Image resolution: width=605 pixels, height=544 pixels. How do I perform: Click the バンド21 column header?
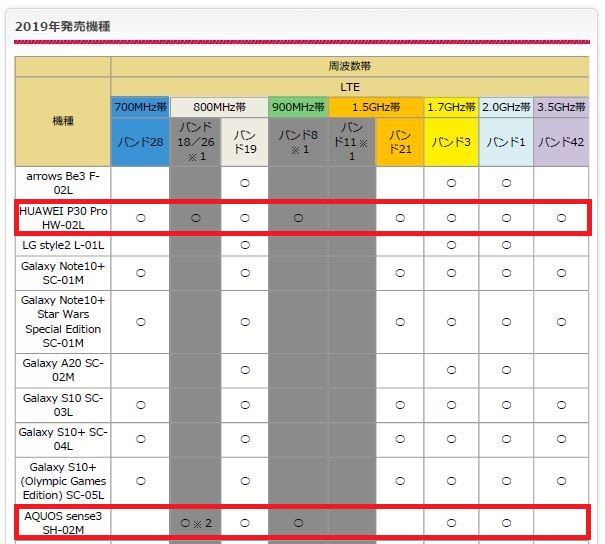pos(400,142)
